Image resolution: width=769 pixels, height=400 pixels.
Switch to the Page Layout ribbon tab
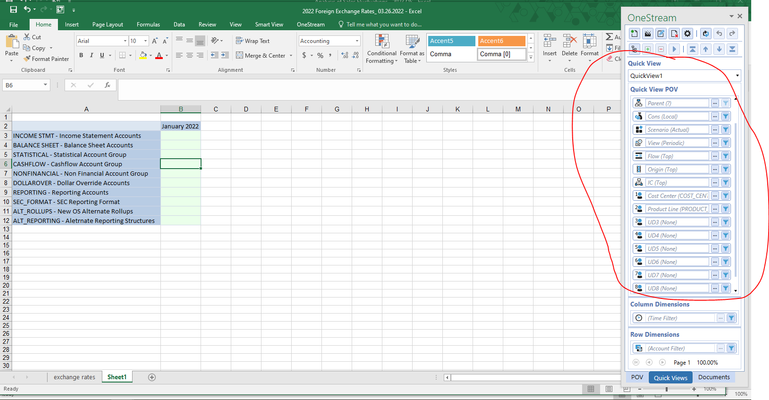click(x=107, y=25)
